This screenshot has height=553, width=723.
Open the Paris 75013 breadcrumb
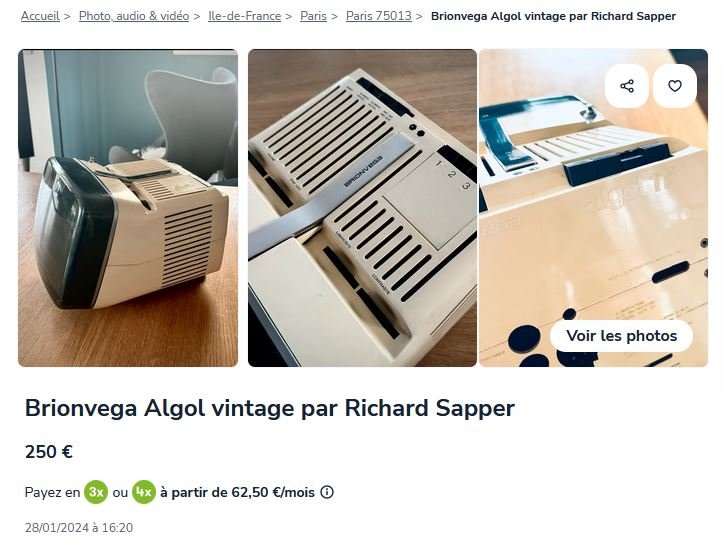click(x=379, y=16)
